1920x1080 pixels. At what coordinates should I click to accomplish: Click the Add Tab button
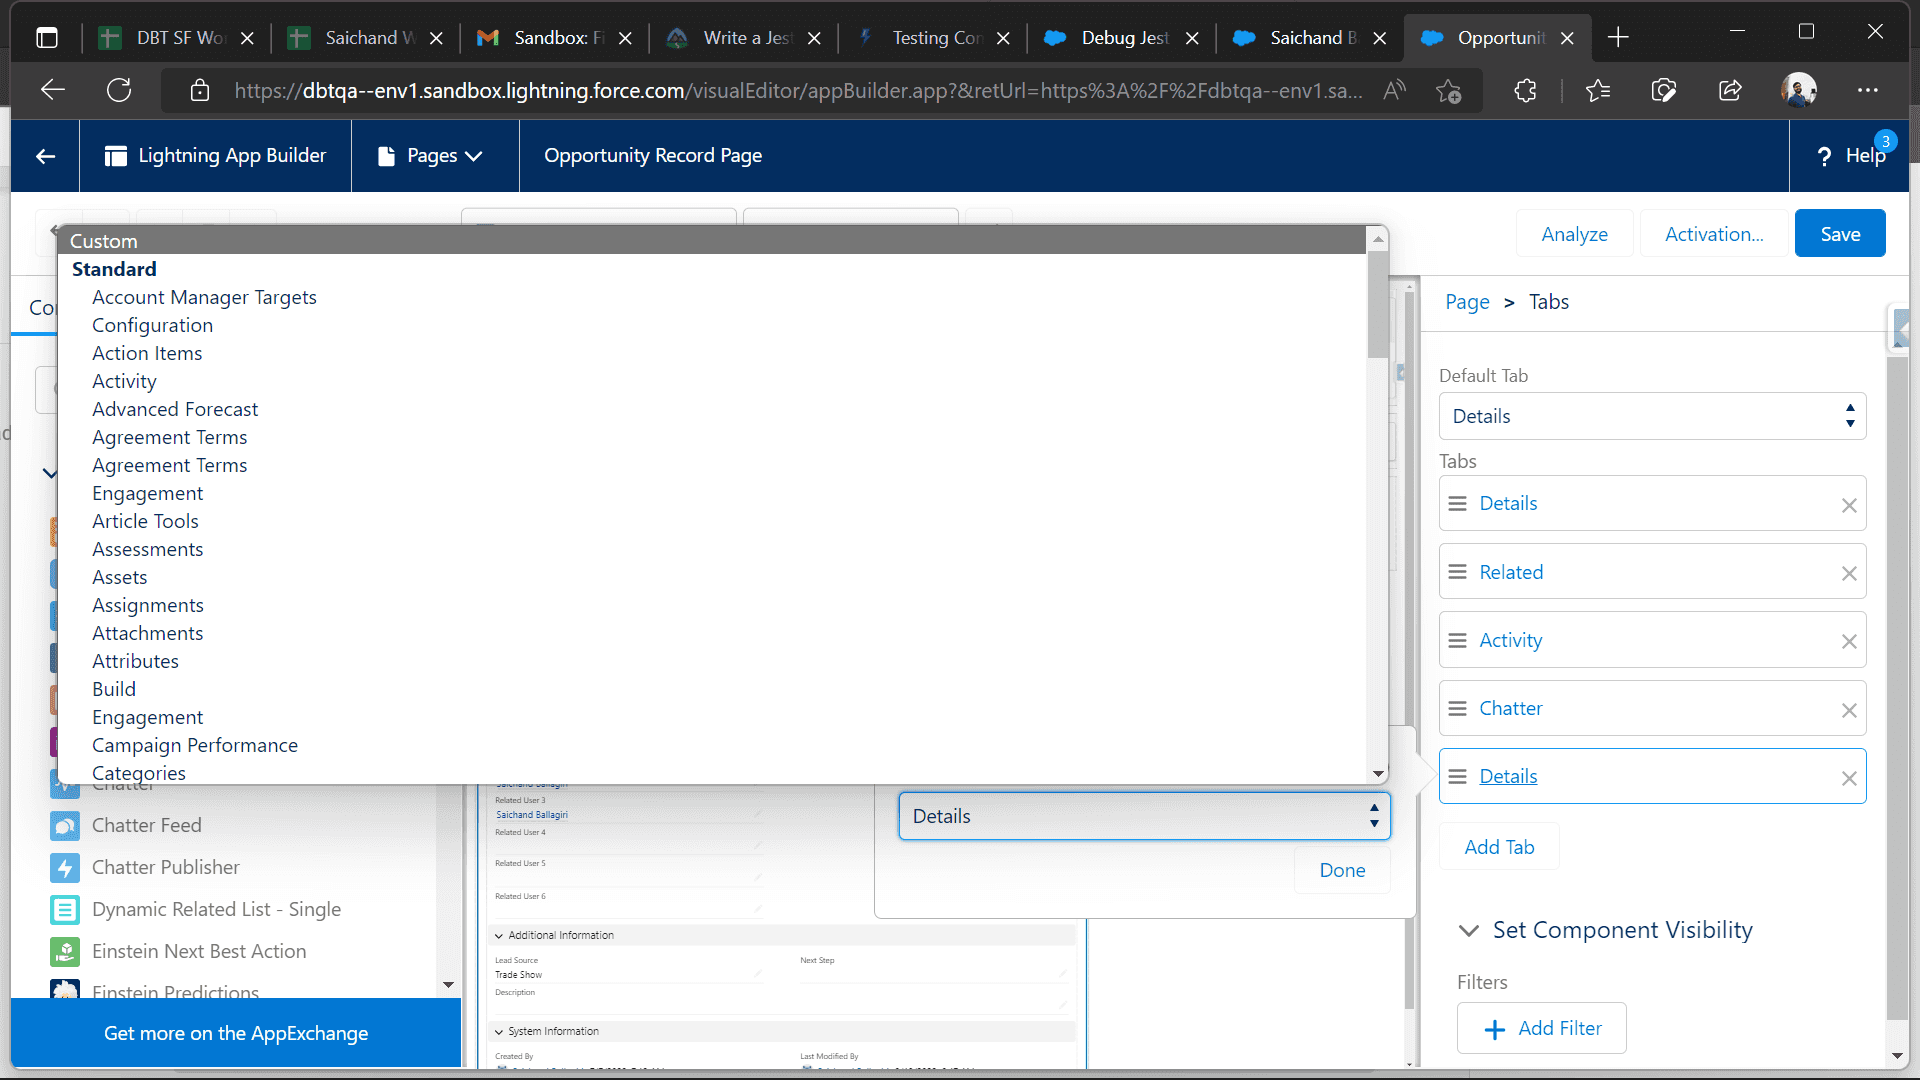click(1499, 848)
